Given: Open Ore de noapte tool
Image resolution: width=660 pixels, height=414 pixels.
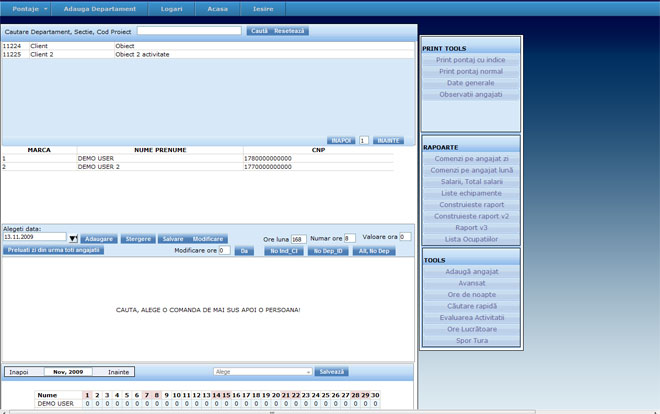Looking at the screenshot, I should coord(472,295).
